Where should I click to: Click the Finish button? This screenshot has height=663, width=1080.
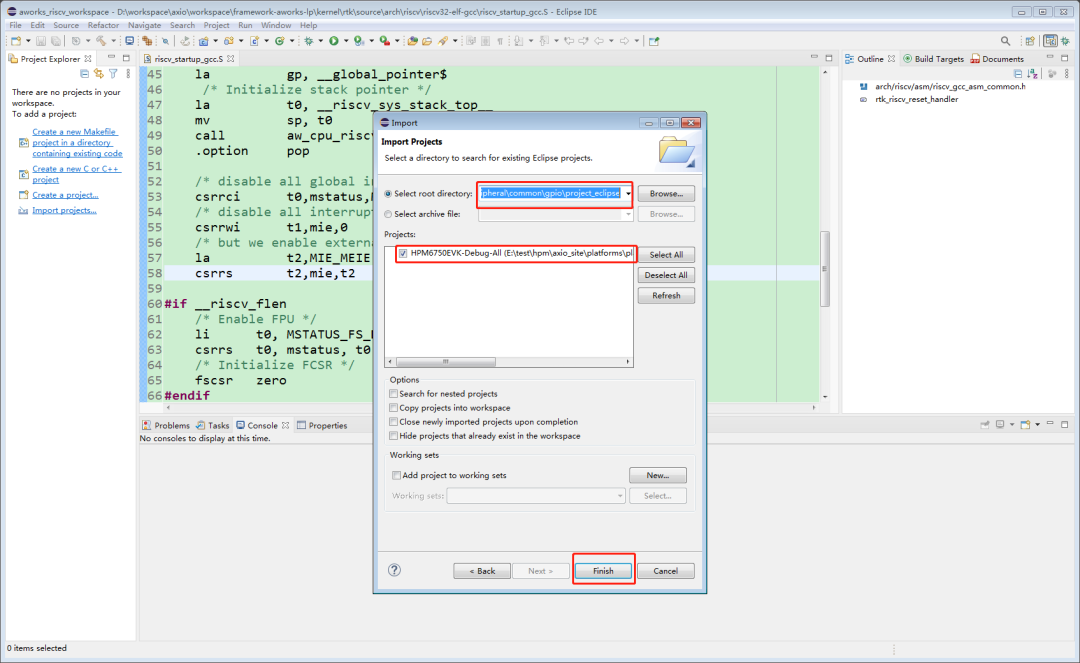pos(603,571)
